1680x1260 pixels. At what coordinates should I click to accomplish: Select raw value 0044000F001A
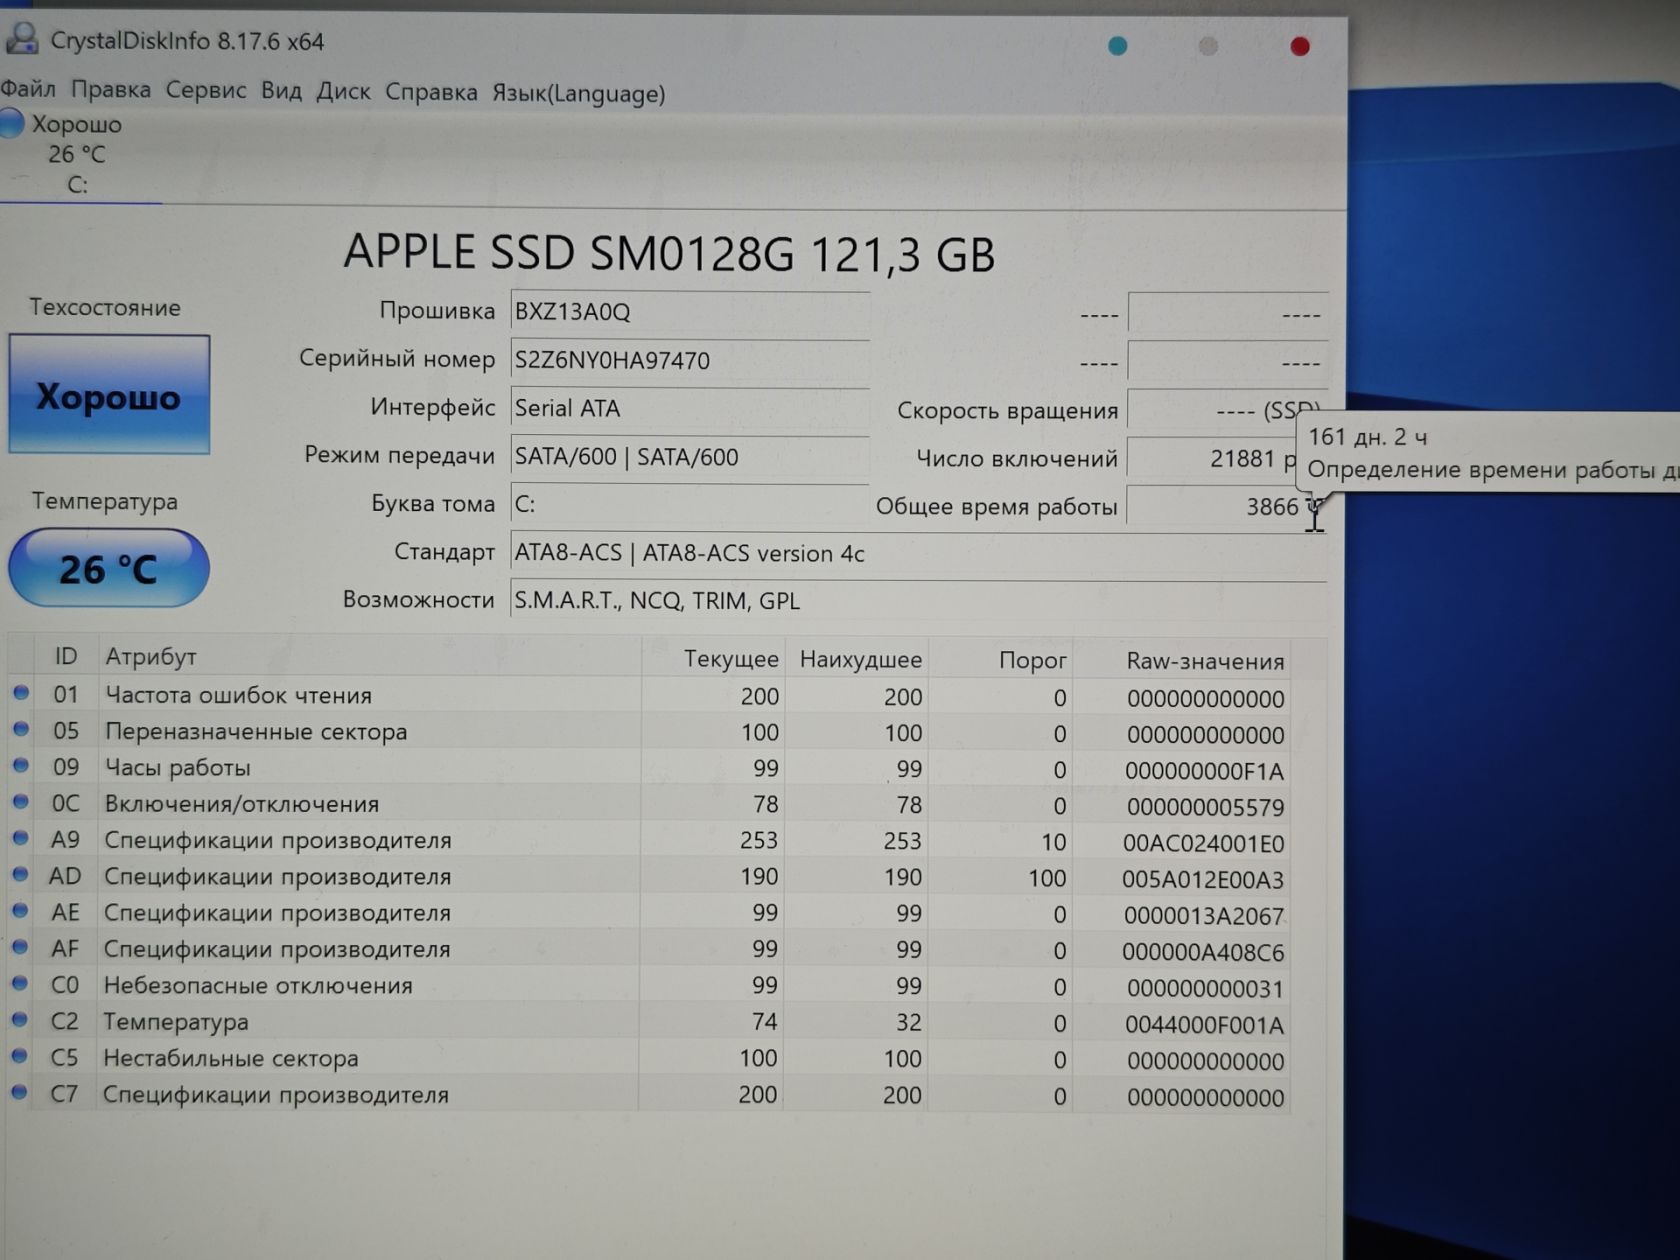[x=1204, y=1025]
